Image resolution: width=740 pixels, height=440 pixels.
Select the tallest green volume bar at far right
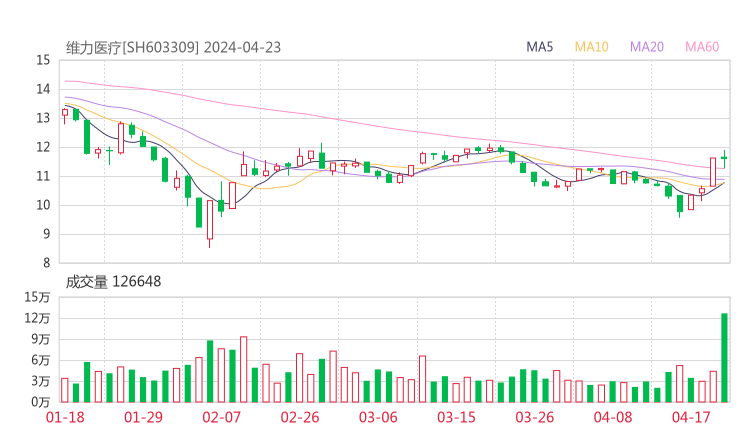click(x=724, y=358)
